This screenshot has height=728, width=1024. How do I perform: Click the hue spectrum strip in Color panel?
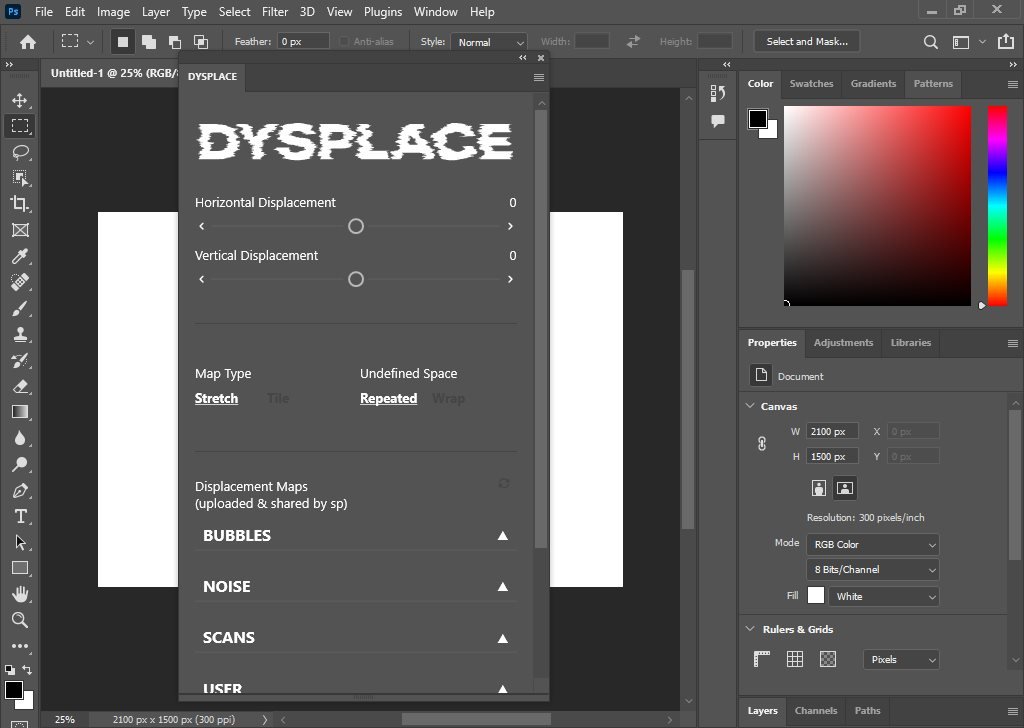997,206
